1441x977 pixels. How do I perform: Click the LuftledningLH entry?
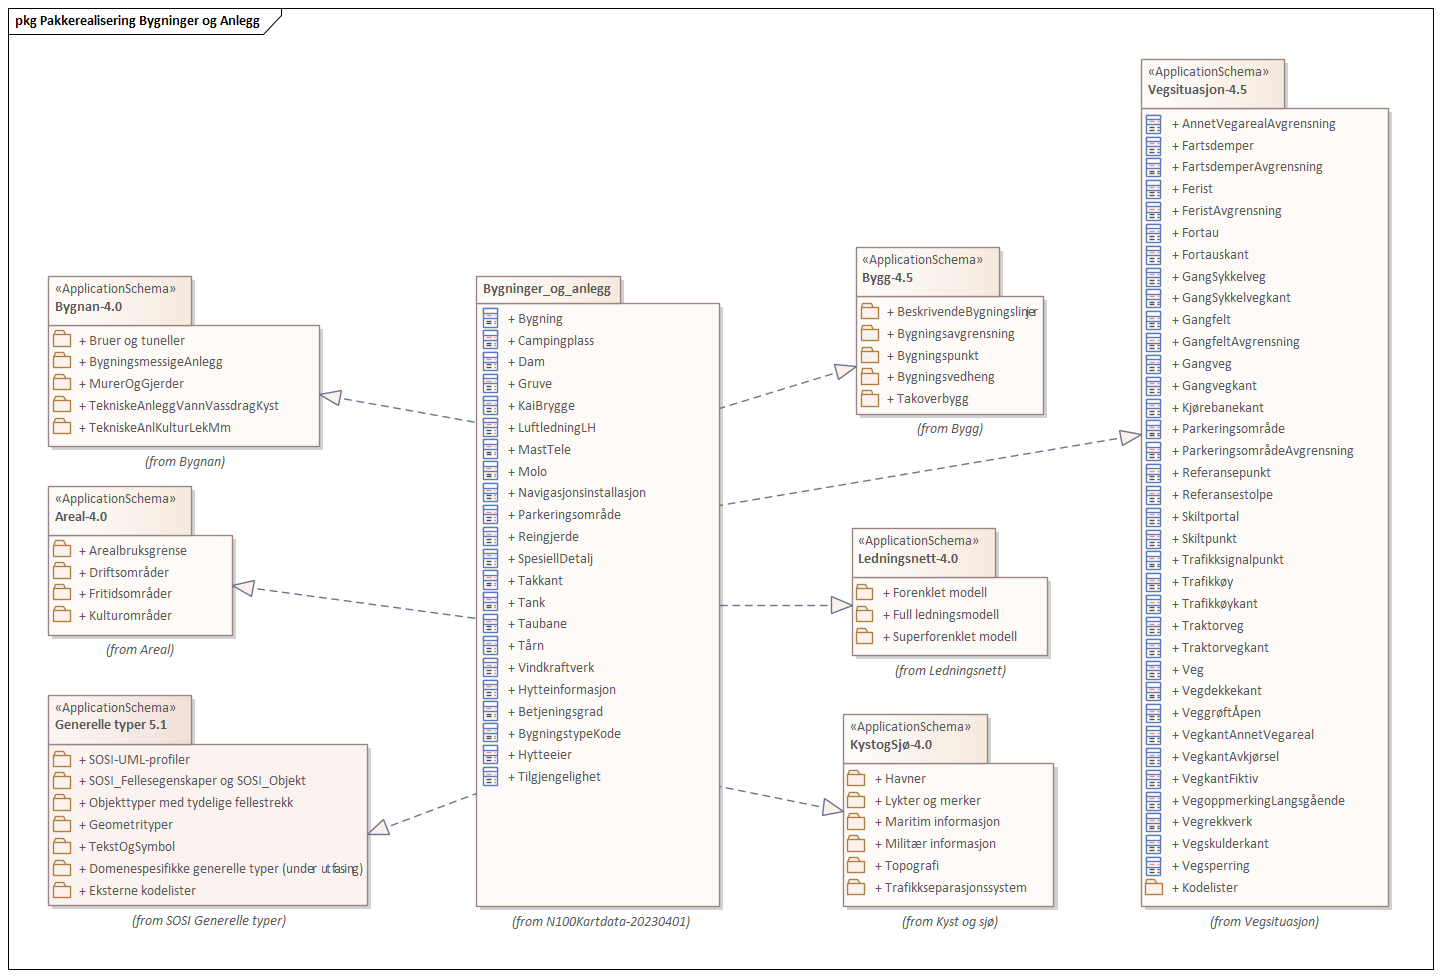(x=551, y=428)
